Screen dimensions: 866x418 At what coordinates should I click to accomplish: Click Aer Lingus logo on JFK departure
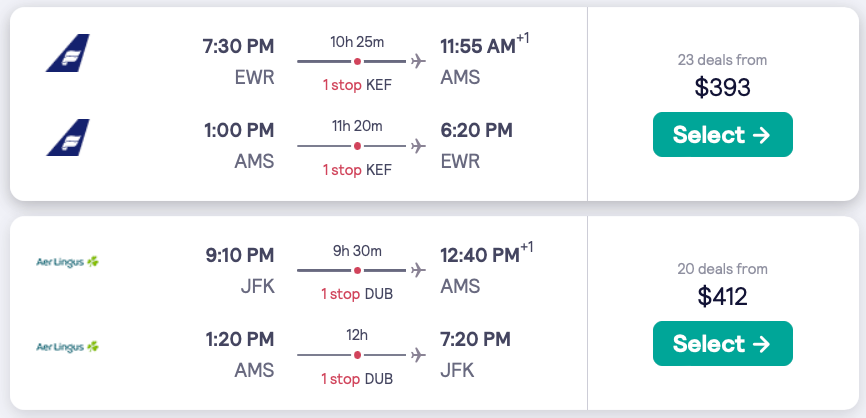pyautogui.click(x=67, y=262)
